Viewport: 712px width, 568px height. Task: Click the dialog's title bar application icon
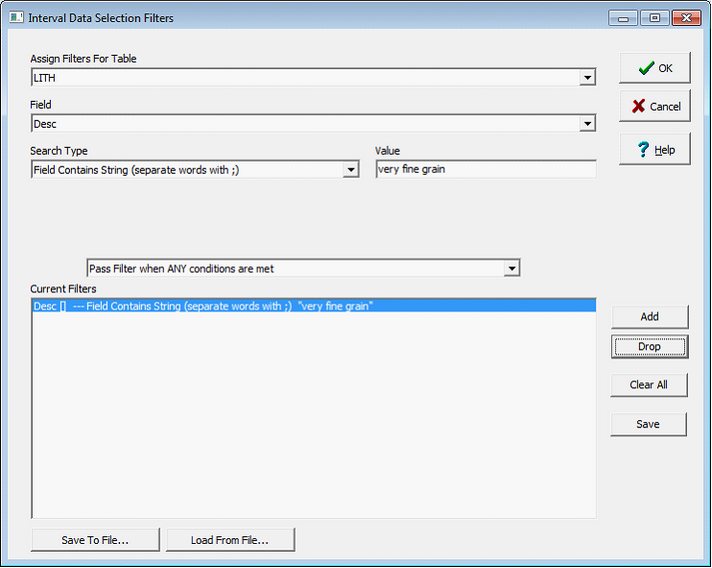point(17,18)
